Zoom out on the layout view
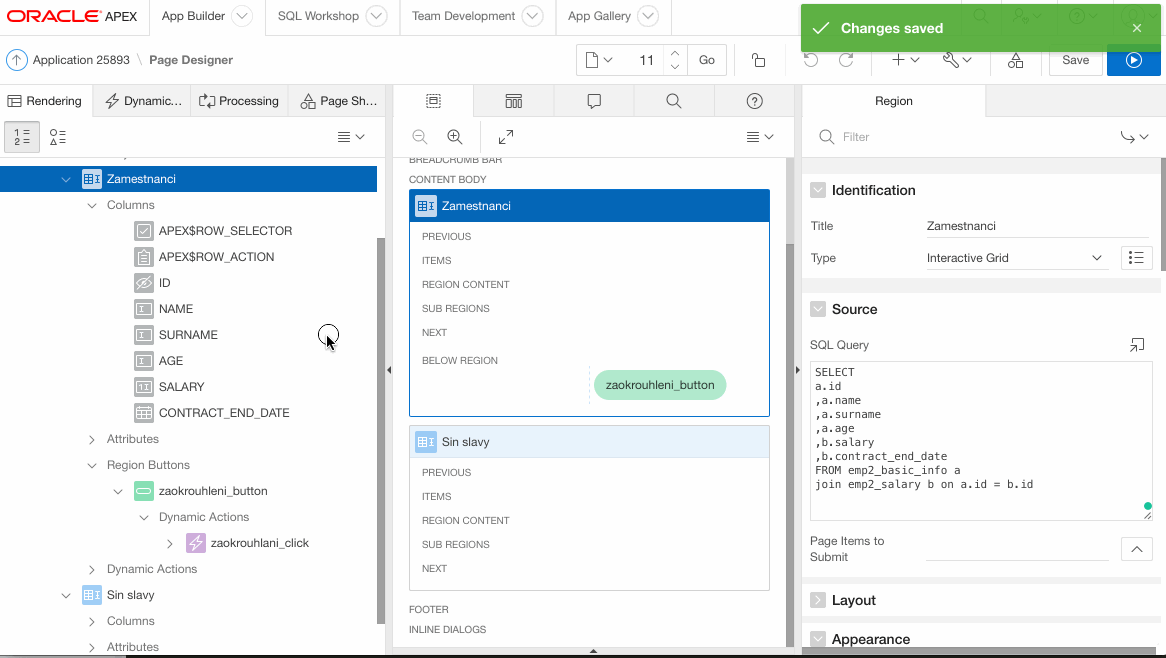Screen dimensions: 1166x658 [420, 137]
